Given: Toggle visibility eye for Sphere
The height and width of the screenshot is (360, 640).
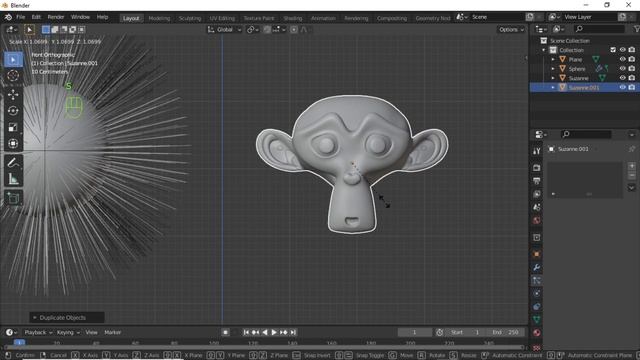Looking at the screenshot, I should (x=622, y=69).
